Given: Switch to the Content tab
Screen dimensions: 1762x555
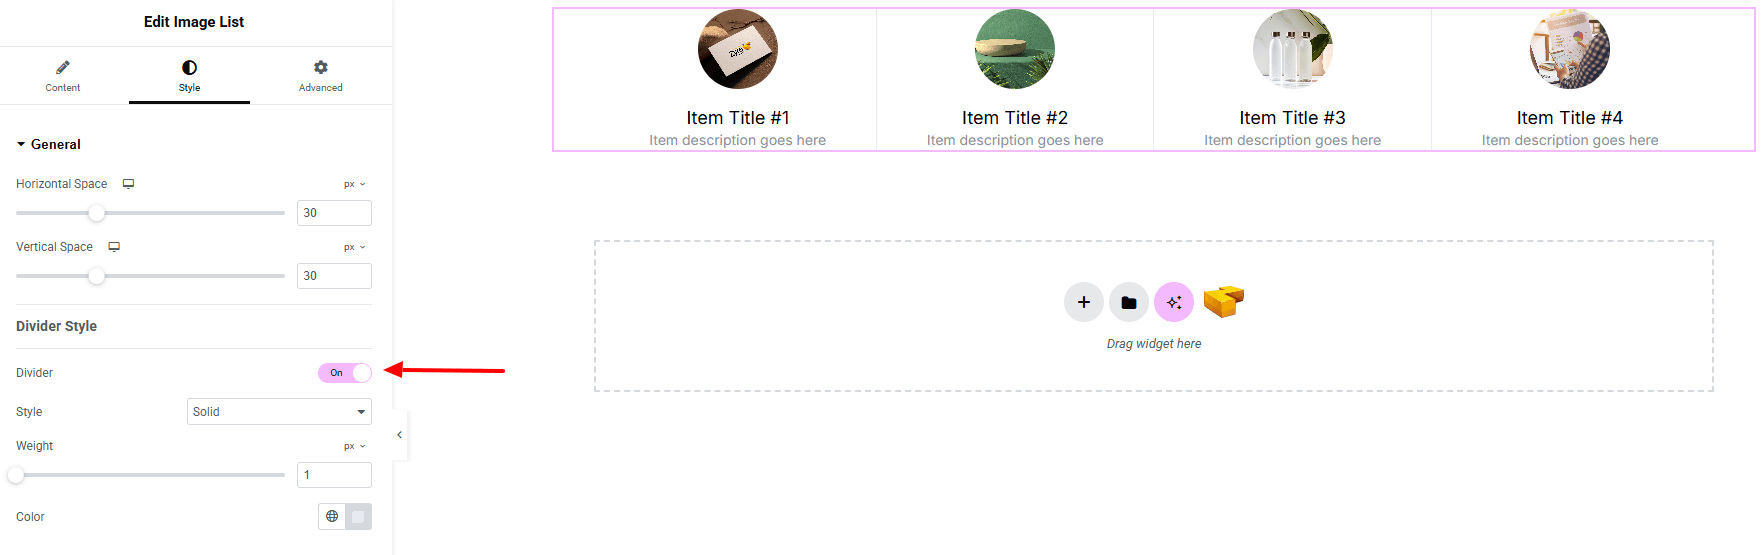Looking at the screenshot, I should [x=63, y=75].
